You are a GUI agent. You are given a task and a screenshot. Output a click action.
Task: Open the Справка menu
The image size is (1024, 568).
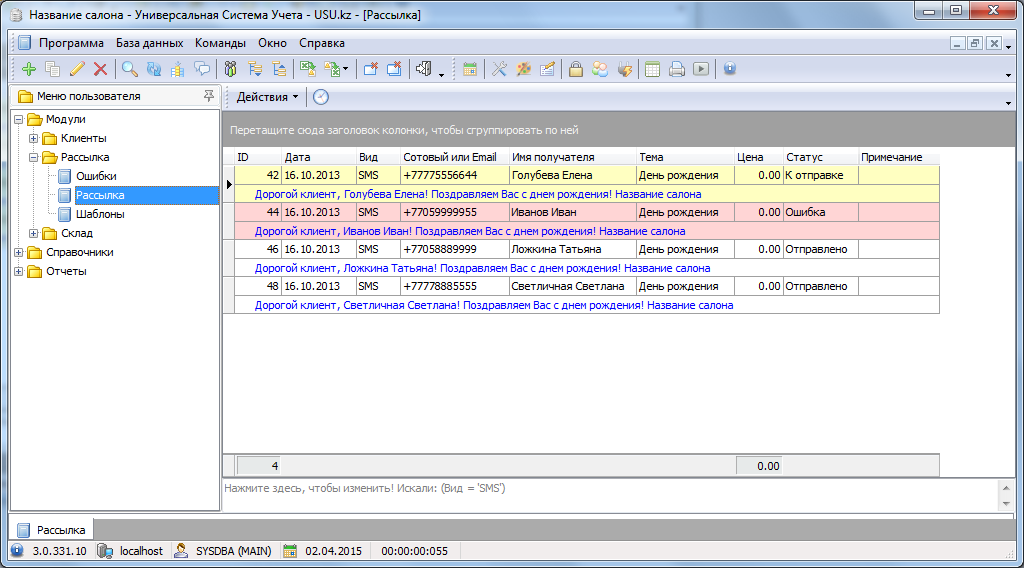[322, 43]
